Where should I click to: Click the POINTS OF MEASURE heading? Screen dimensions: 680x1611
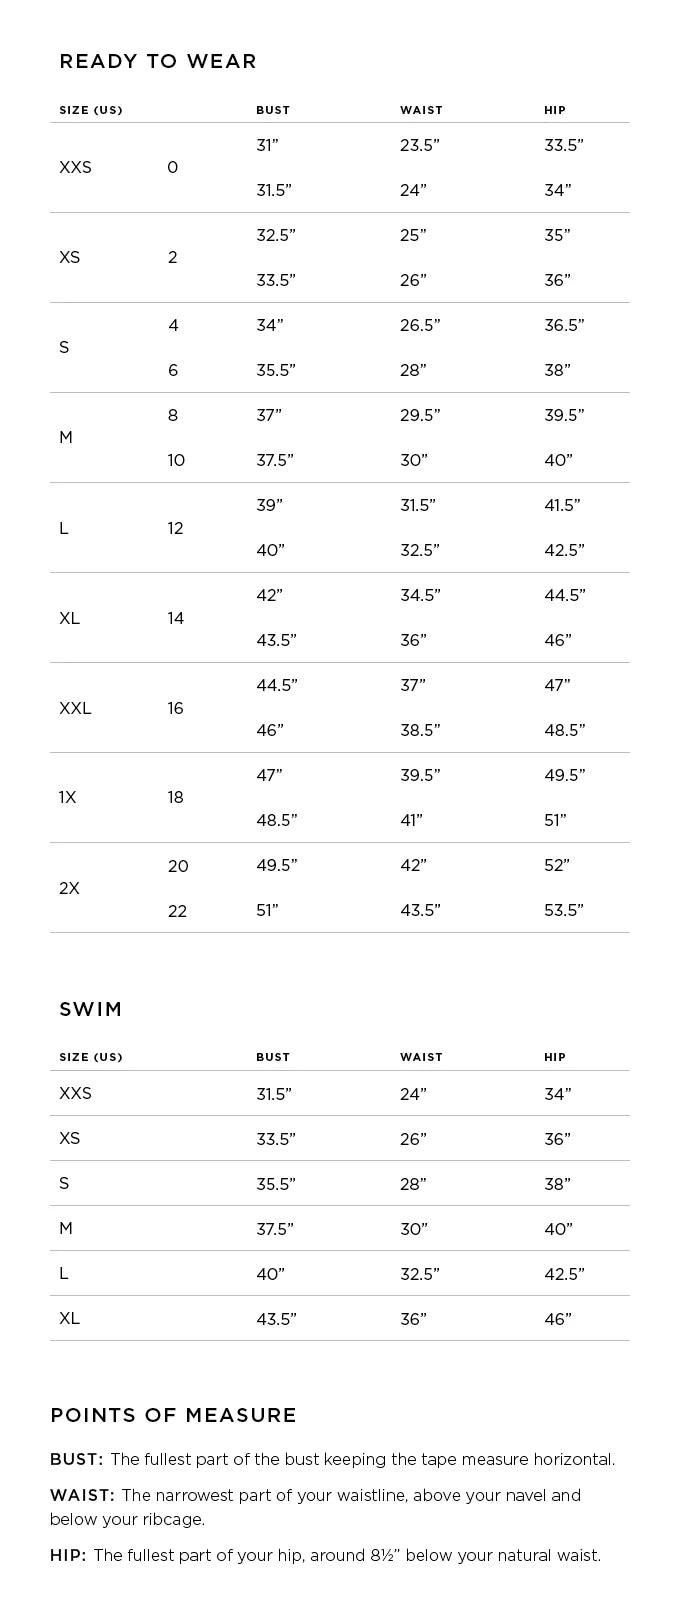(173, 1415)
